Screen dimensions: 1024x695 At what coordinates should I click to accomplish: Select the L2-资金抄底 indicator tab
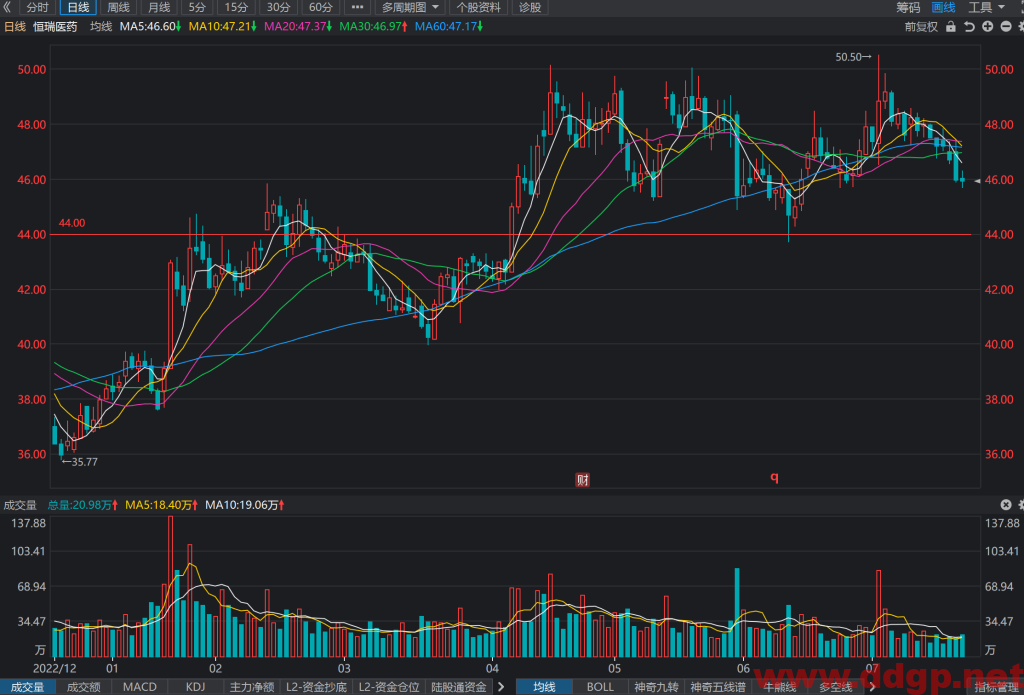pos(315,687)
